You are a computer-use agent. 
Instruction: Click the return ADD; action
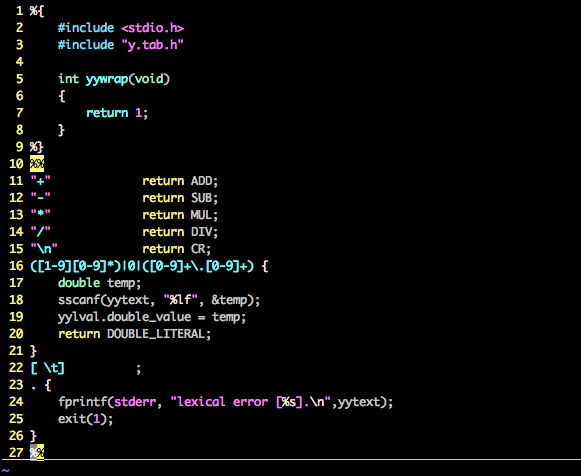(x=180, y=181)
